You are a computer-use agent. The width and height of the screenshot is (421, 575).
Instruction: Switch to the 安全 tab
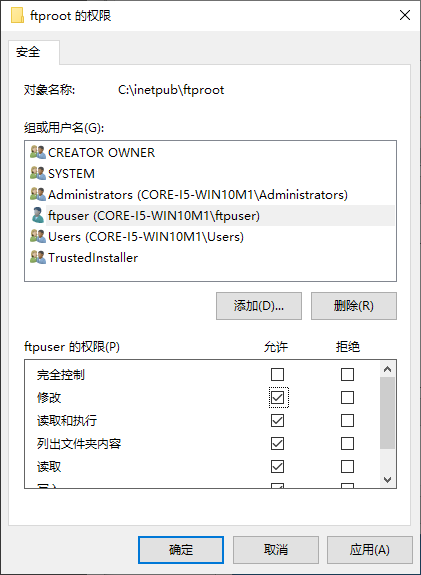tap(28, 52)
